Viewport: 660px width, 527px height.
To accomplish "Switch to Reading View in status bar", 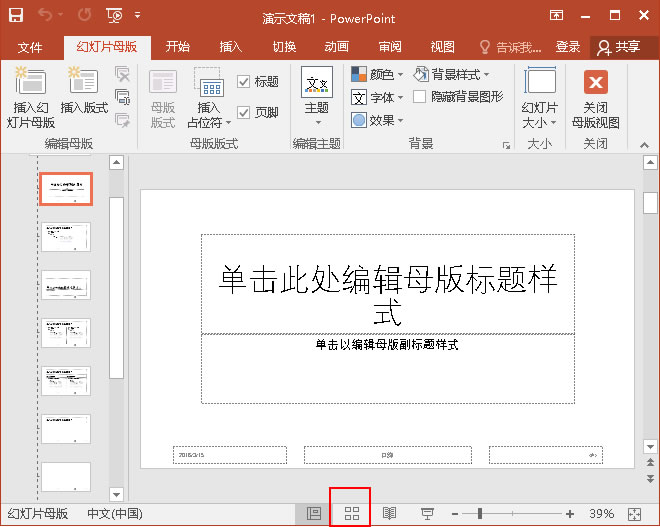I will 390,513.
